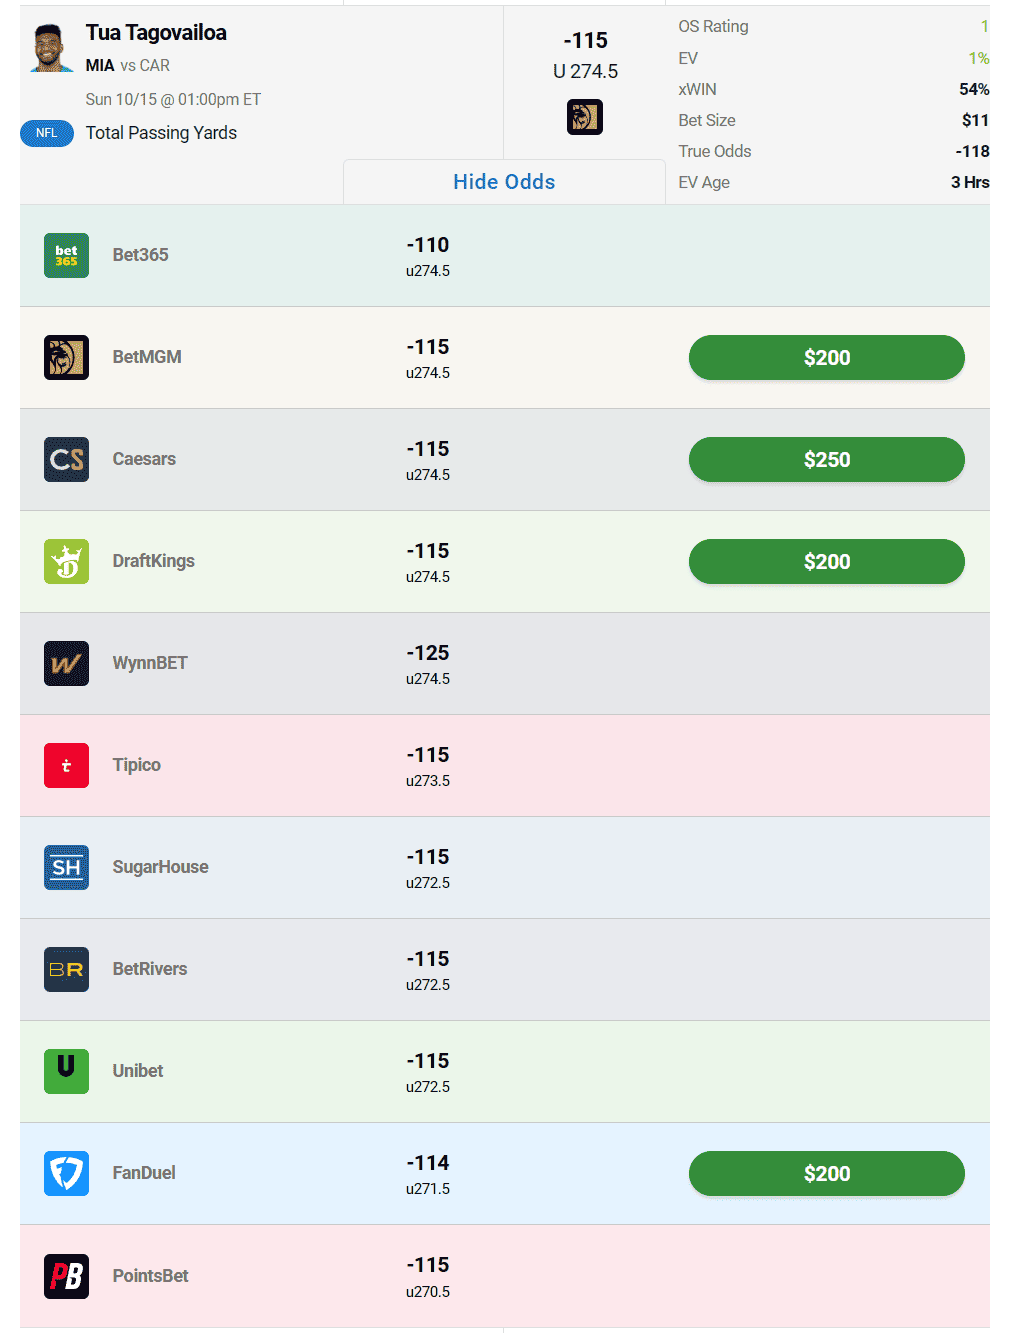Click the red Tipico logo icon
Viewport: 1021px width, 1333px height.
coord(66,765)
